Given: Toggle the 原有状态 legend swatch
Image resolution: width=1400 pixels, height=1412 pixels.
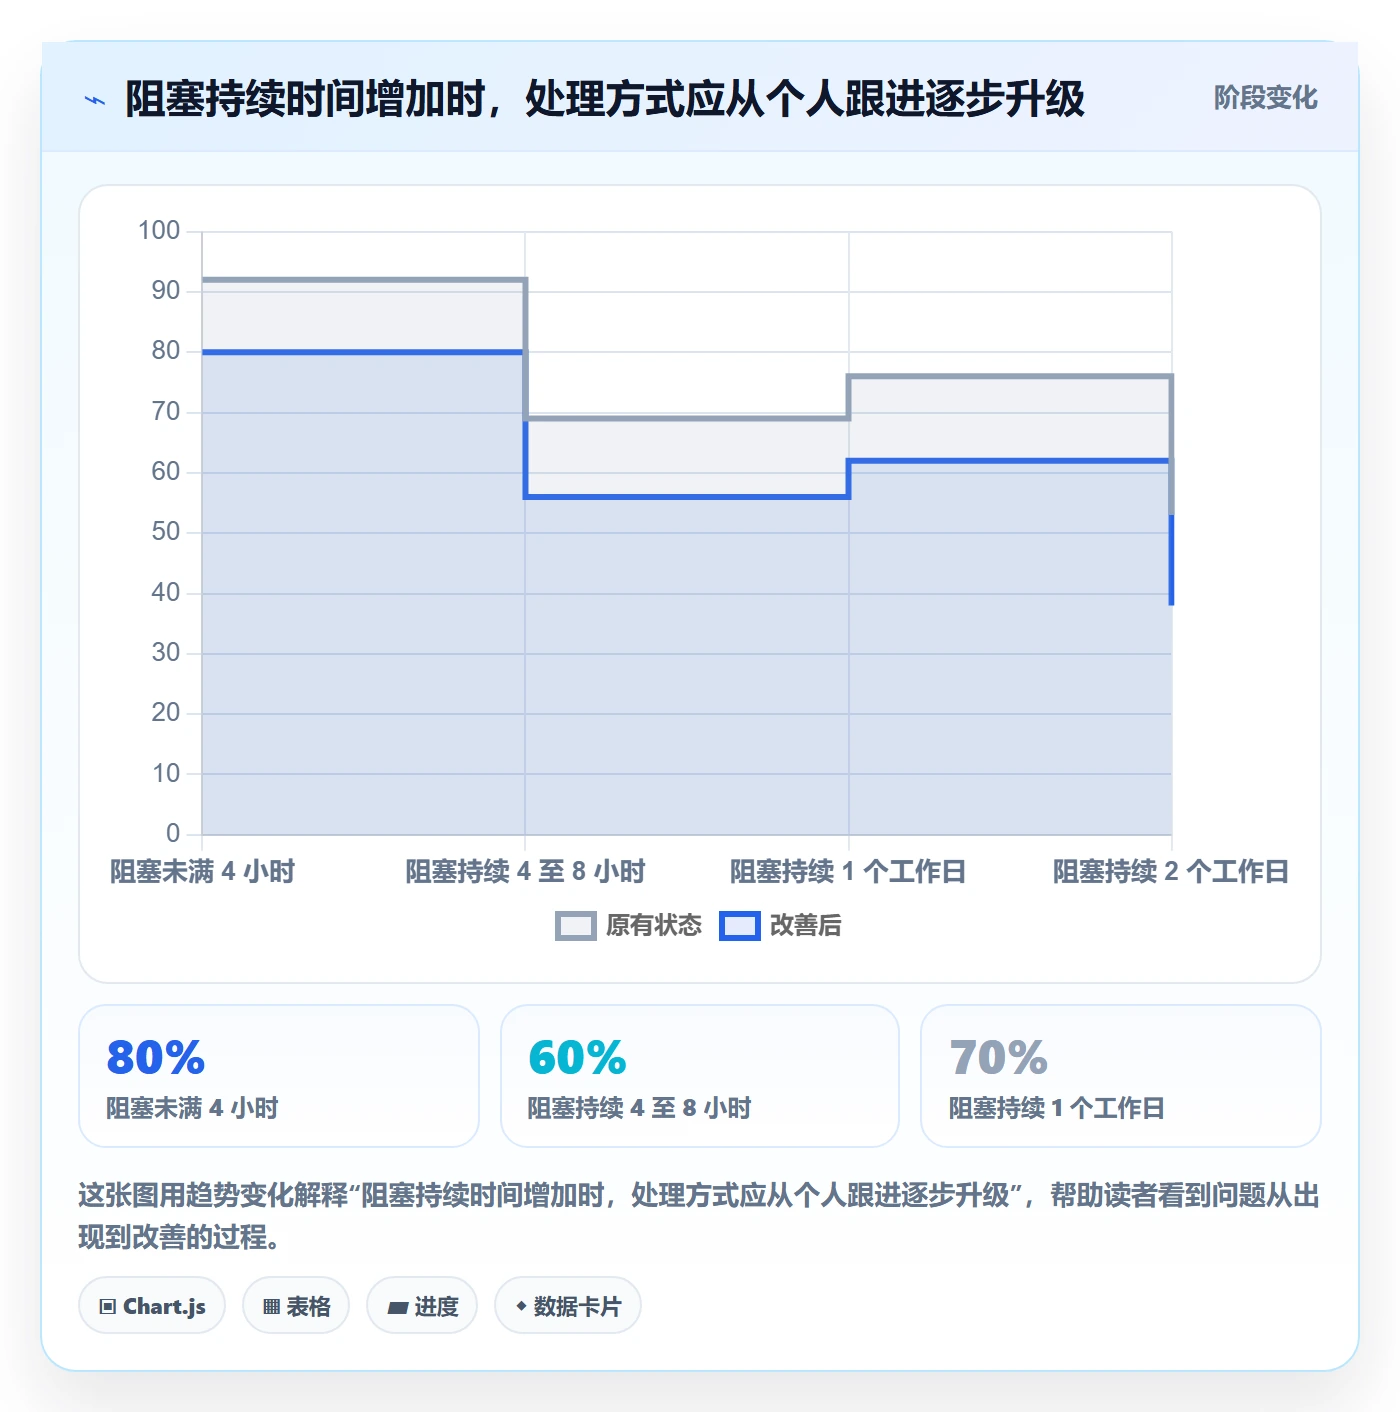Looking at the screenshot, I should pos(575,926).
